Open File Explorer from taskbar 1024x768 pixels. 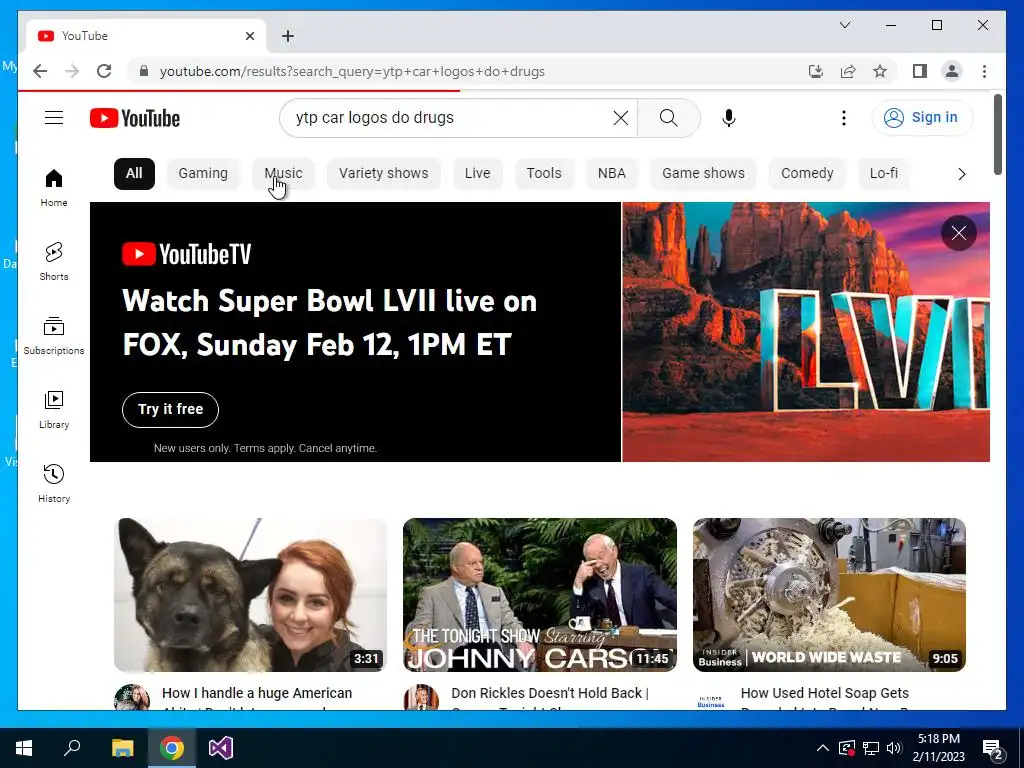point(122,748)
